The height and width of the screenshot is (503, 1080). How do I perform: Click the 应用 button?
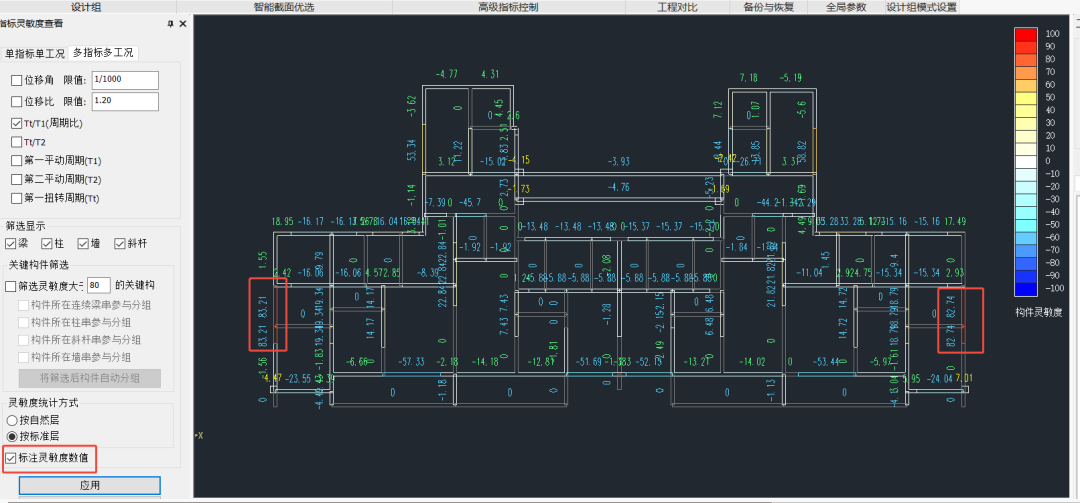90,485
